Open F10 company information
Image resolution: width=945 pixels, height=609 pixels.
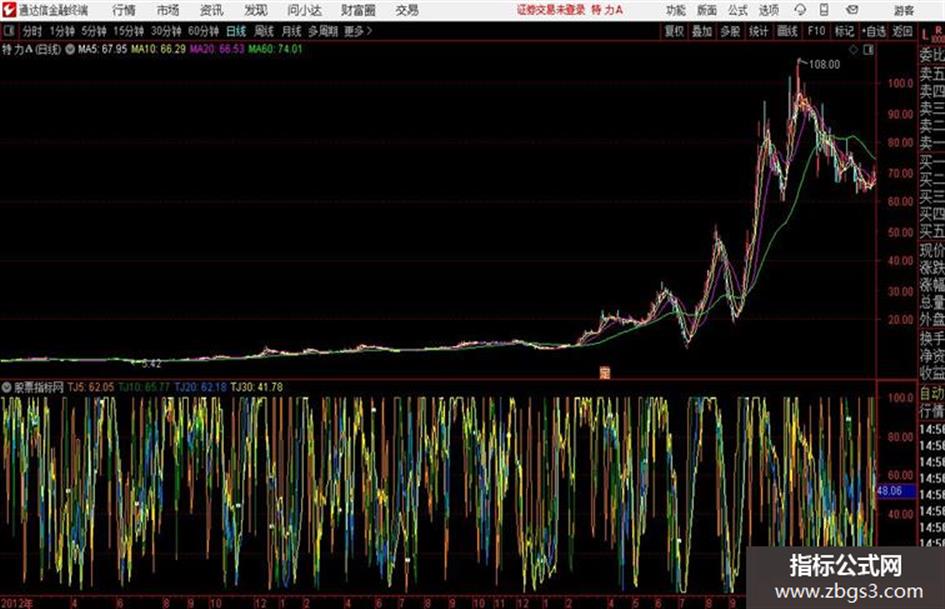[x=816, y=31]
